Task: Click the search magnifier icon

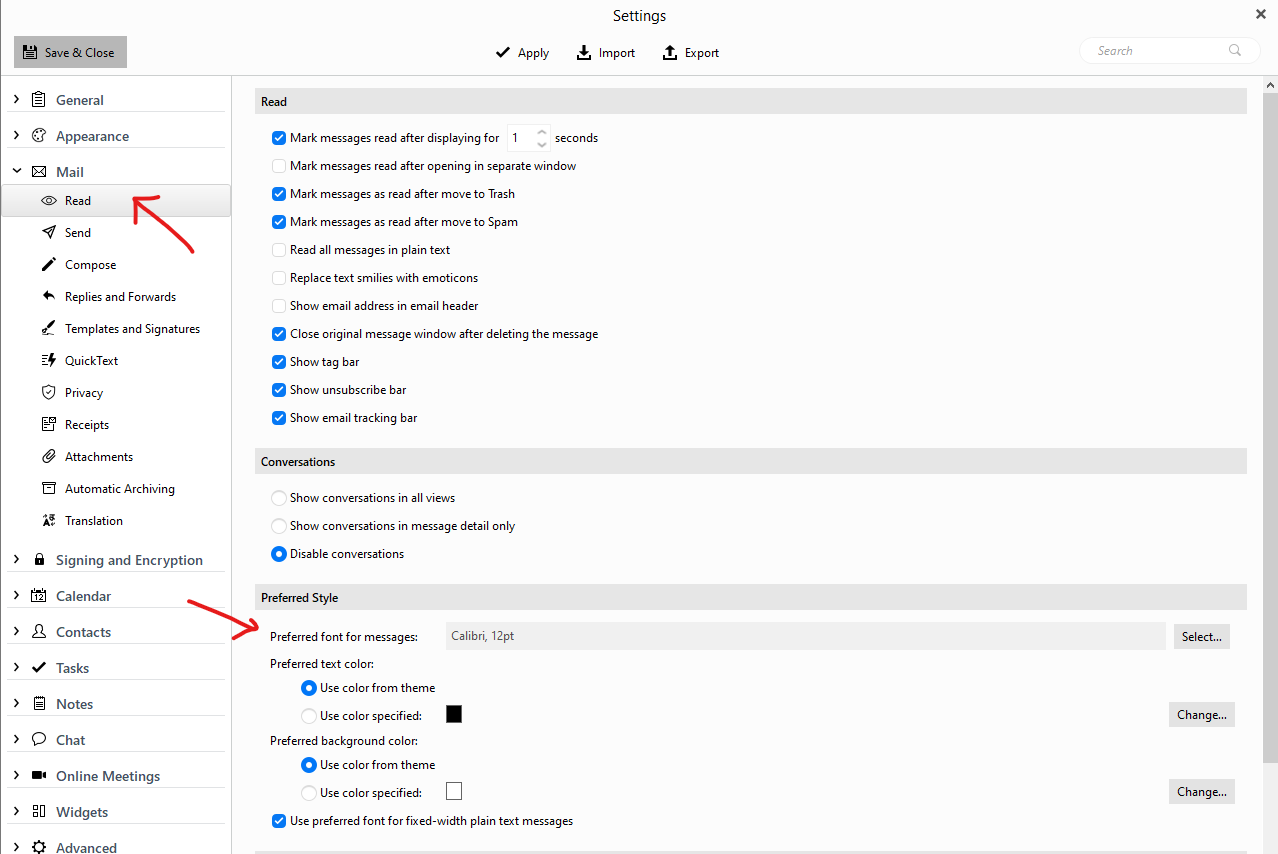Action: coord(1234,49)
